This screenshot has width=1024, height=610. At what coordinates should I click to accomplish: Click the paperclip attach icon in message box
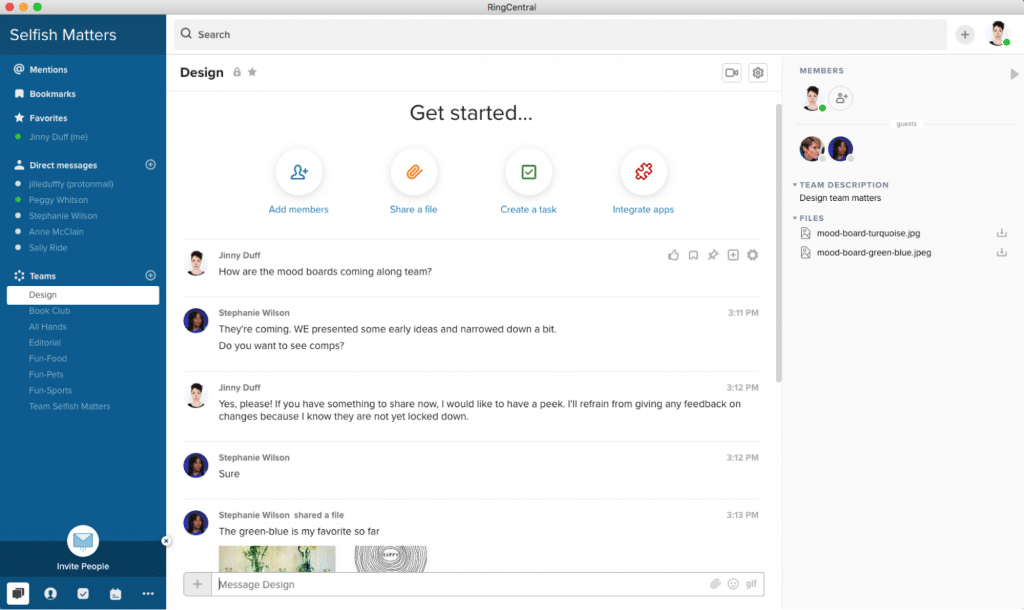715,584
